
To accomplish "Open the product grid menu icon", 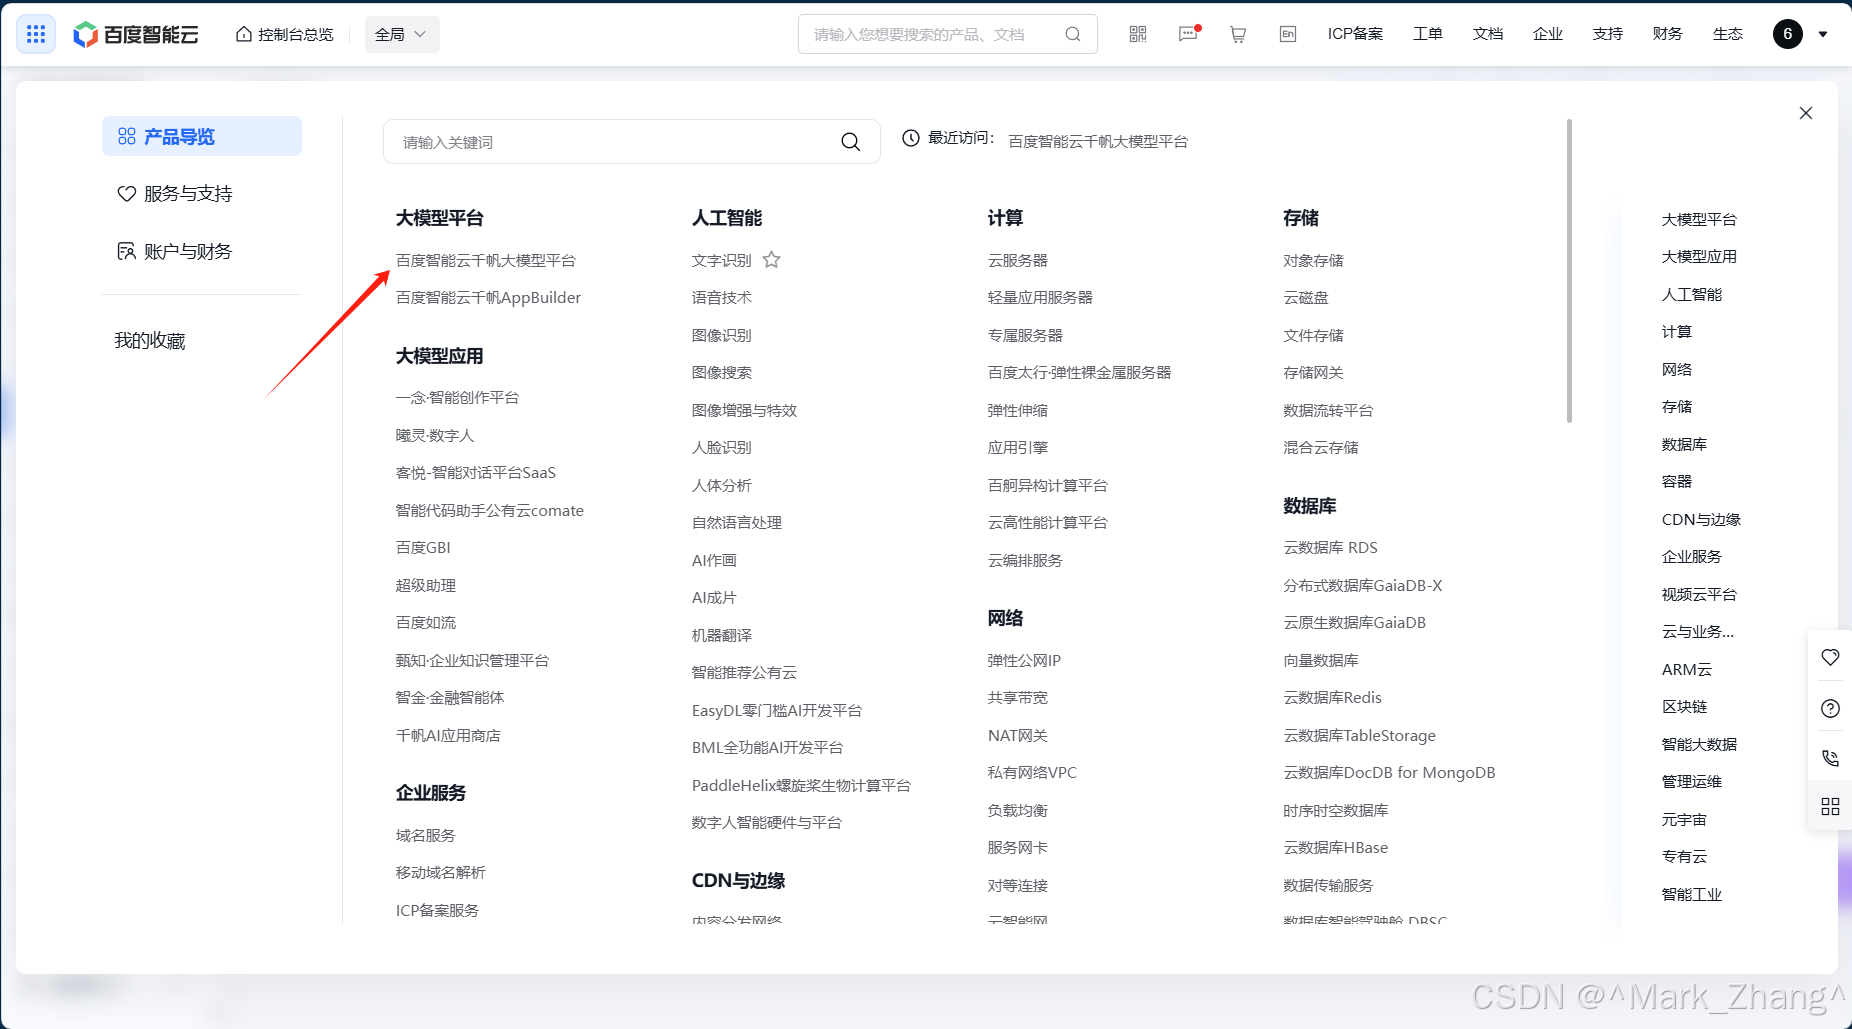I will point(36,34).
